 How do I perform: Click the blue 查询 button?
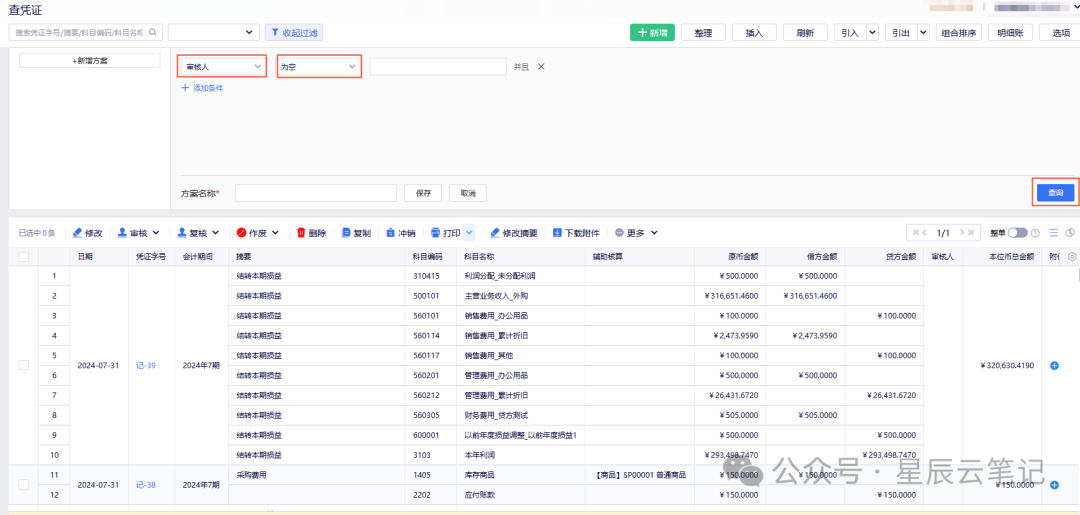(1055, 193)
